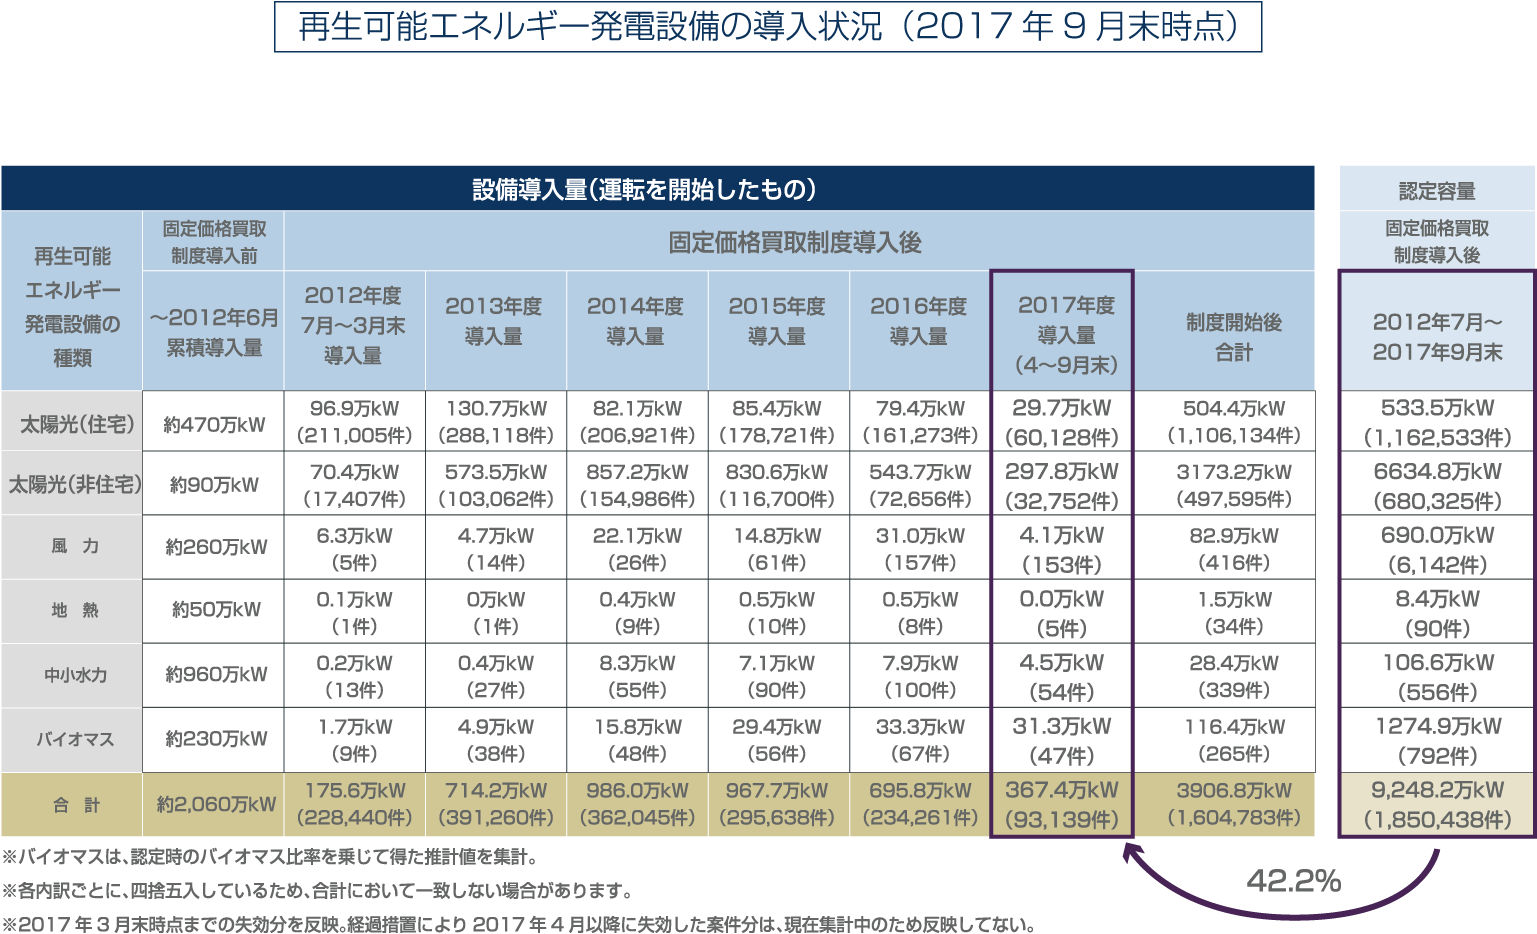
Task: Click the 2014年度導入量 column header
Action: (637, 331)
